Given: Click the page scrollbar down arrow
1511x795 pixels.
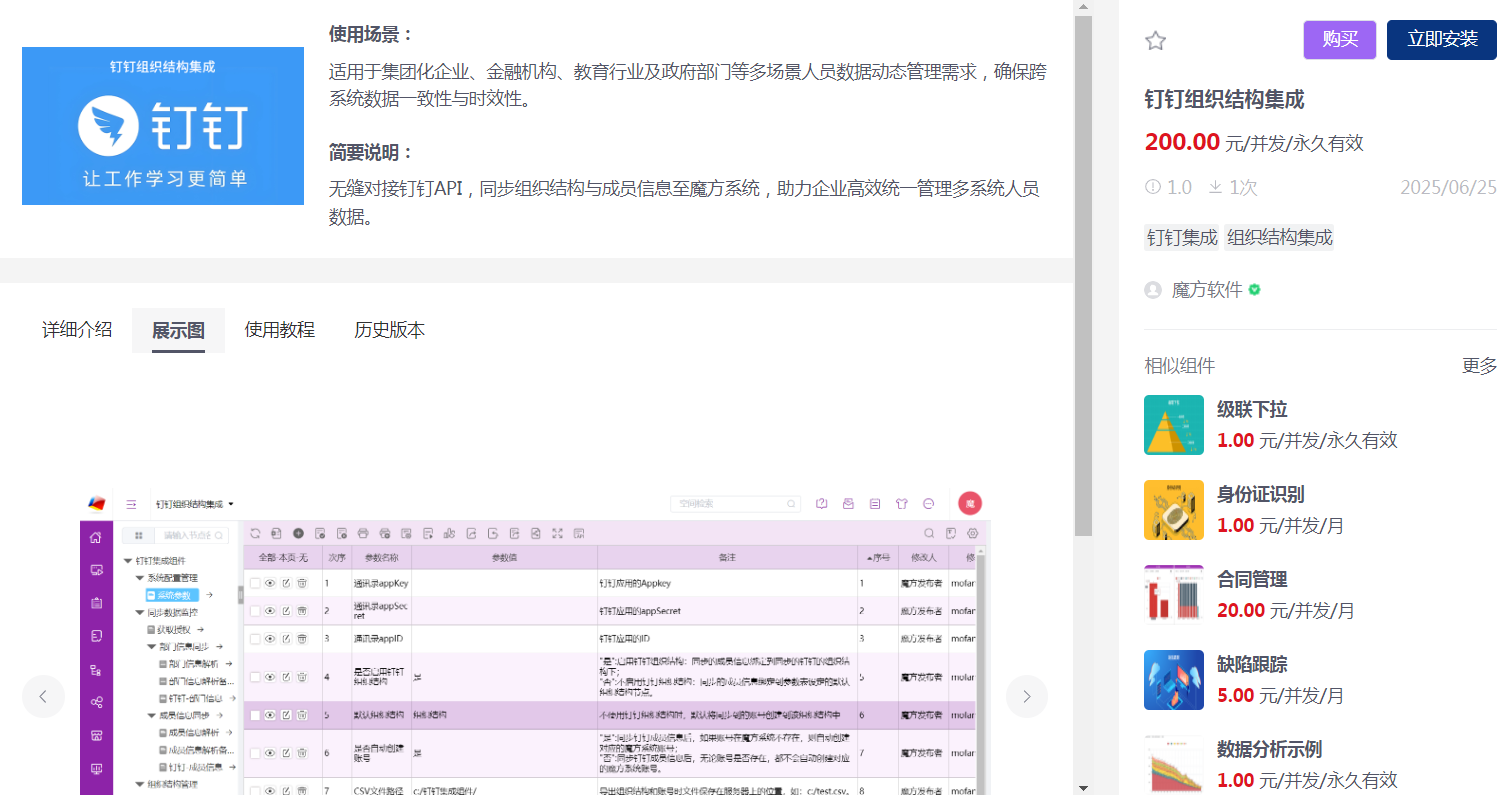Looking at the screenshot, I should (1083, 787).
